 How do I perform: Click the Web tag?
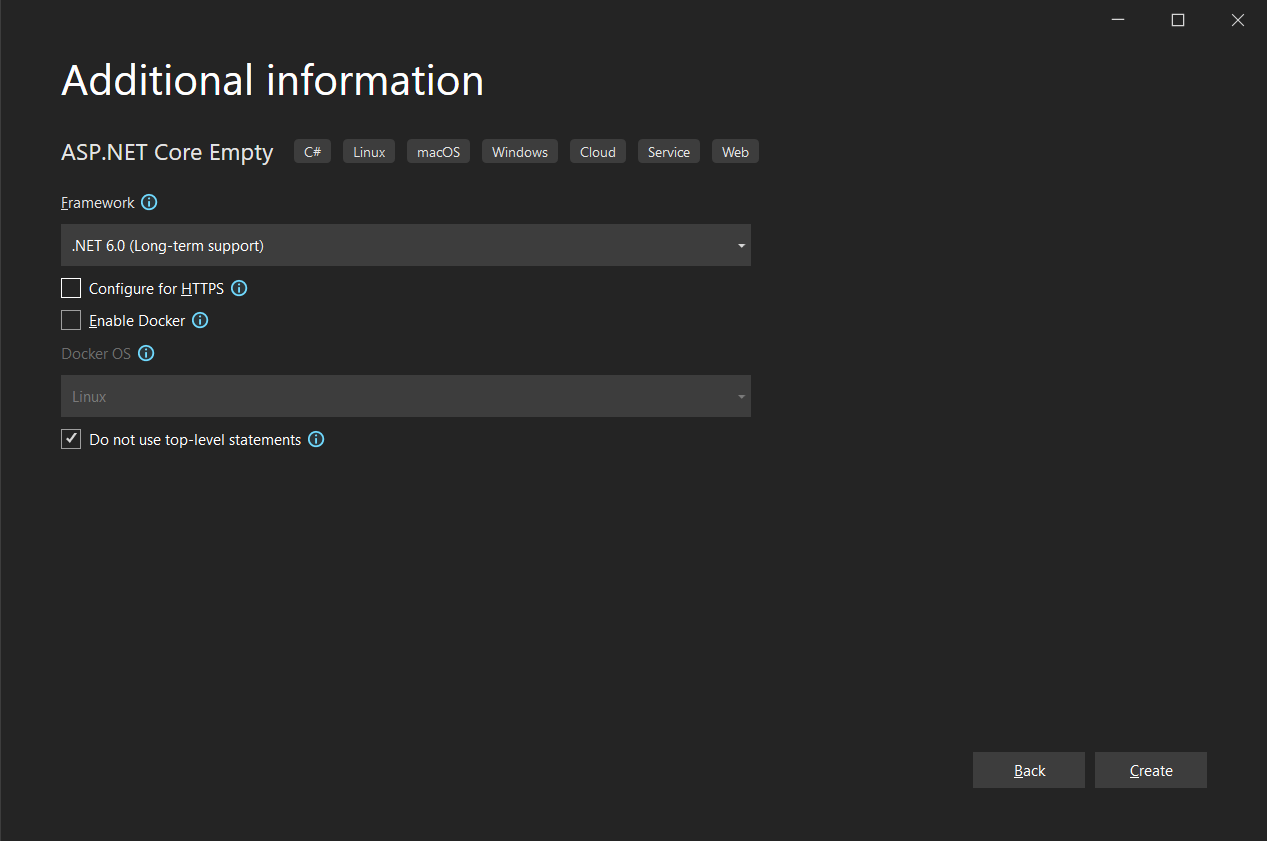pos(735,152)
